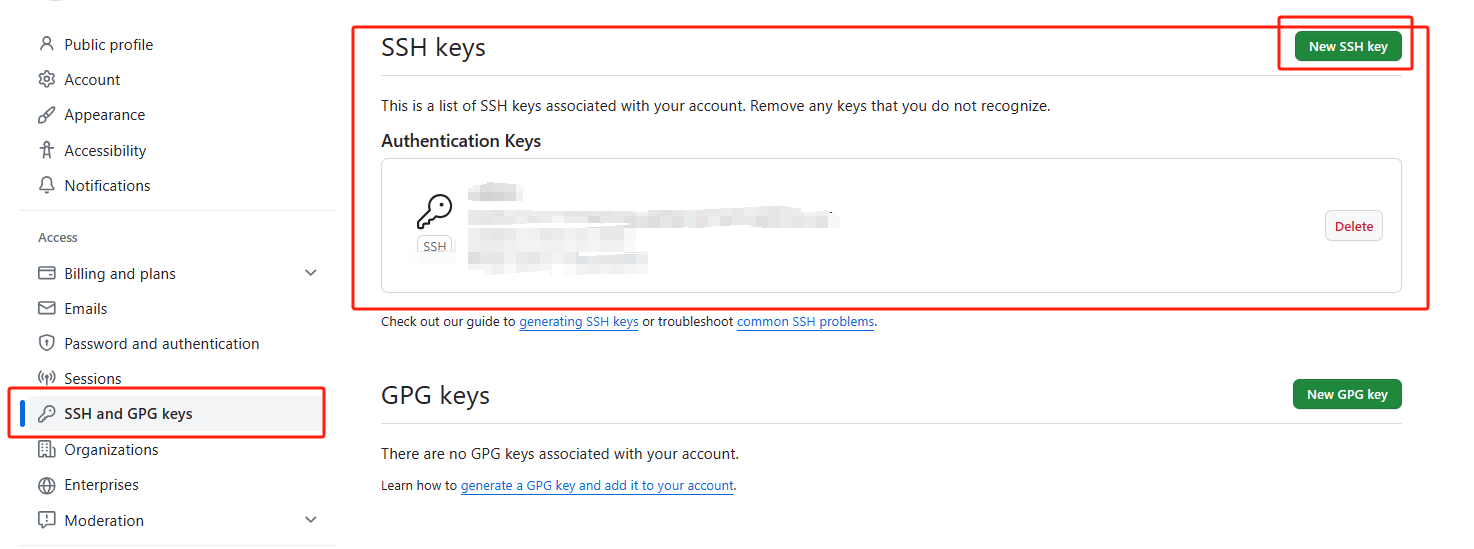
Task: Click the globe icon next to Enterprises
Action: [46, 485]
